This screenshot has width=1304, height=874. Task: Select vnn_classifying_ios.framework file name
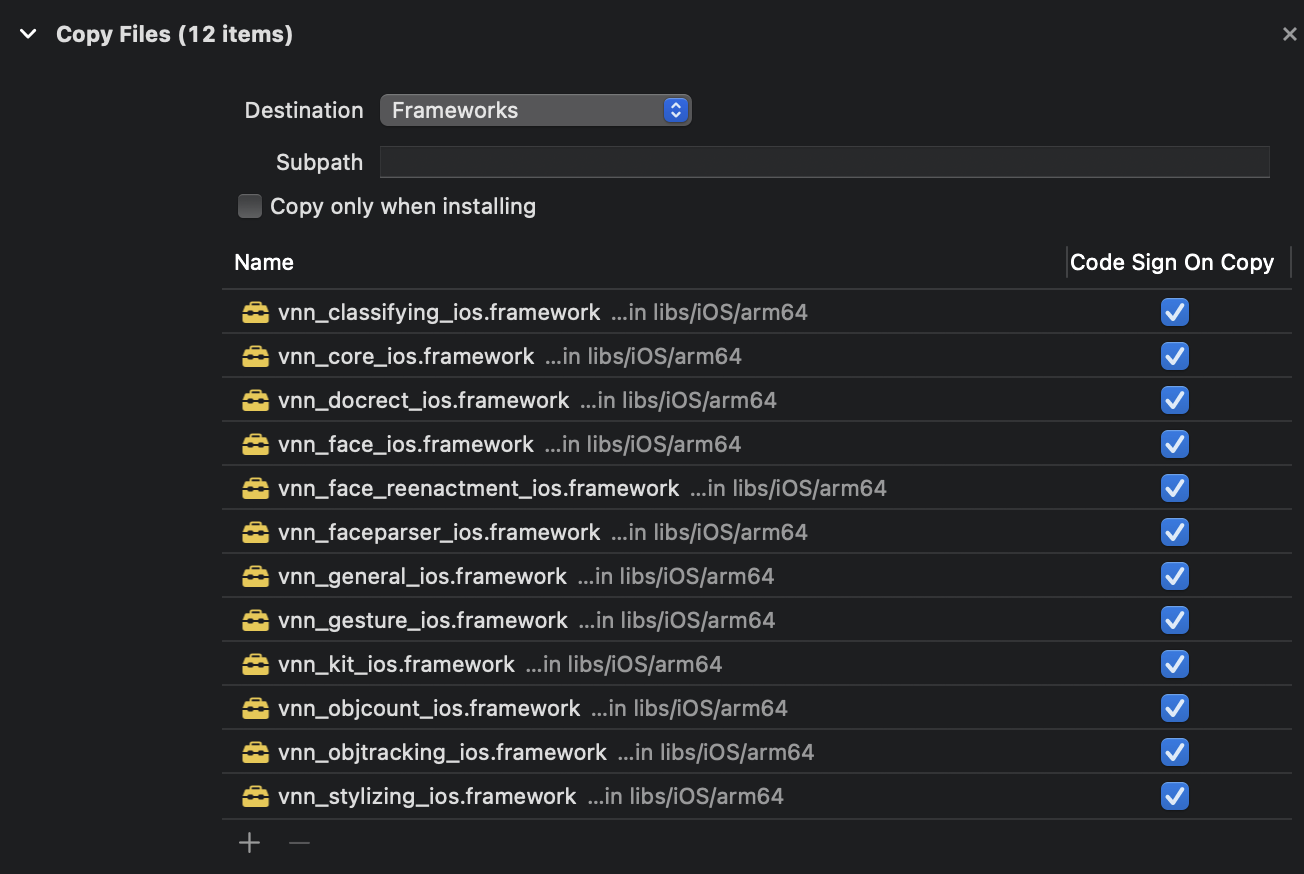pos(439,313)
